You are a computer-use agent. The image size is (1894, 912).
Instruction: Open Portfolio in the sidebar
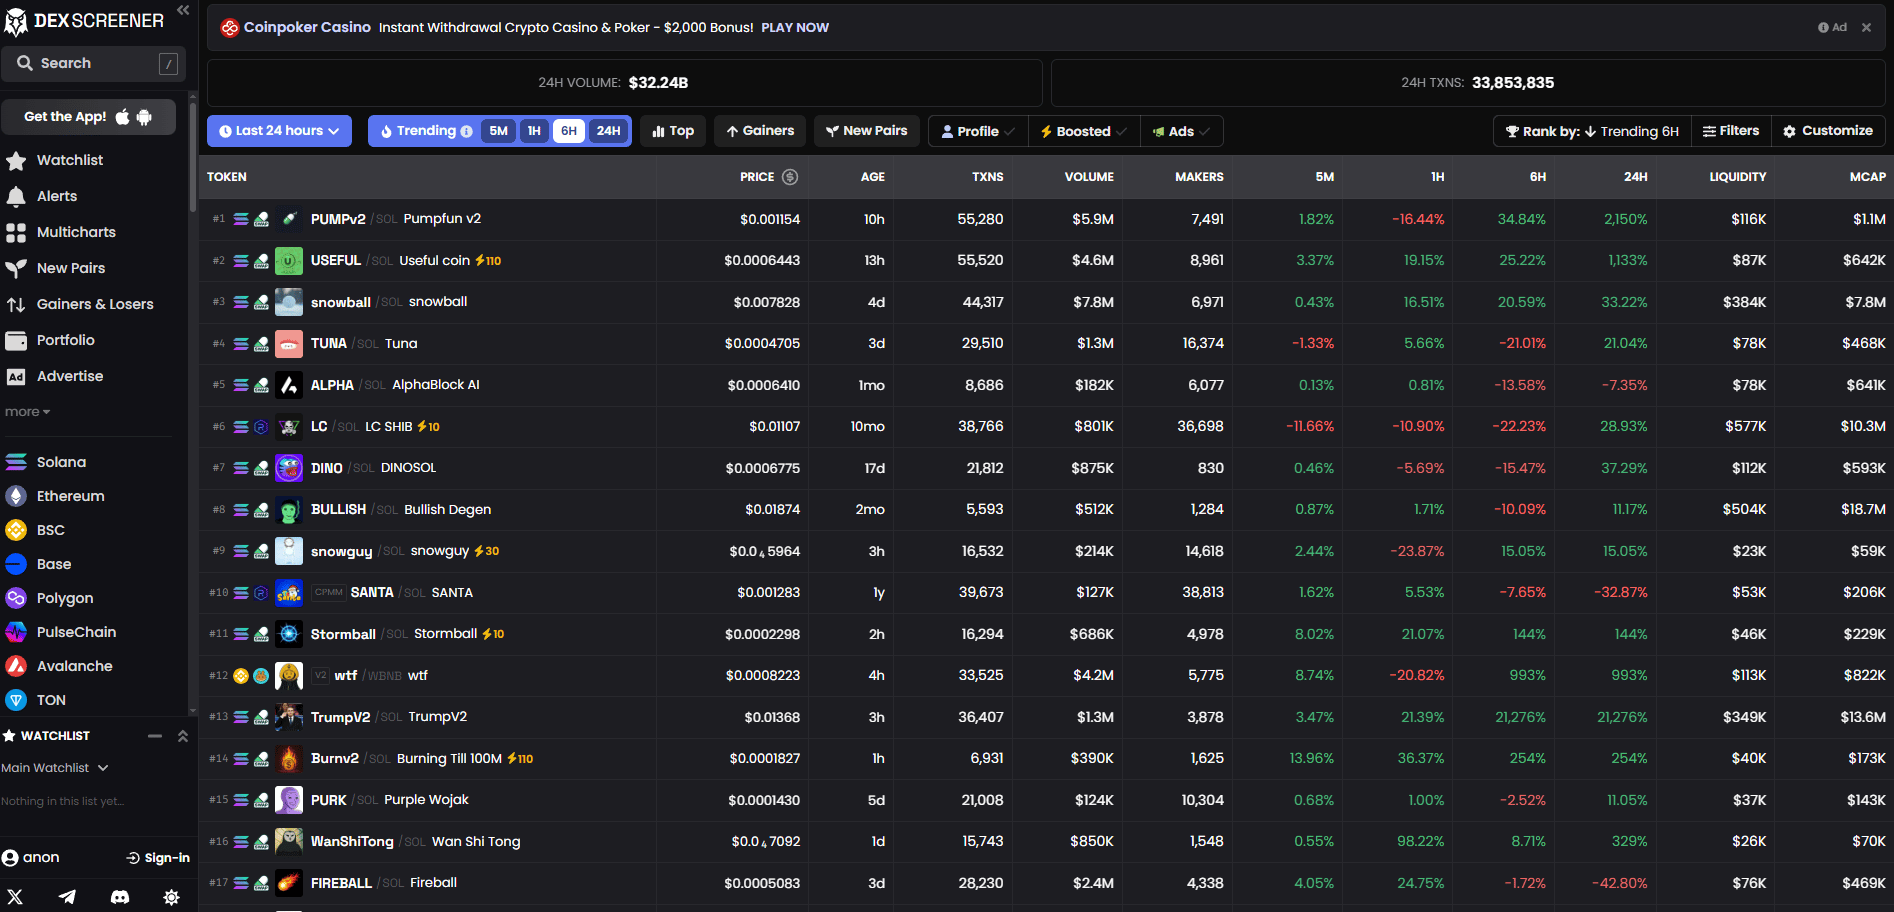coord(50,340)
